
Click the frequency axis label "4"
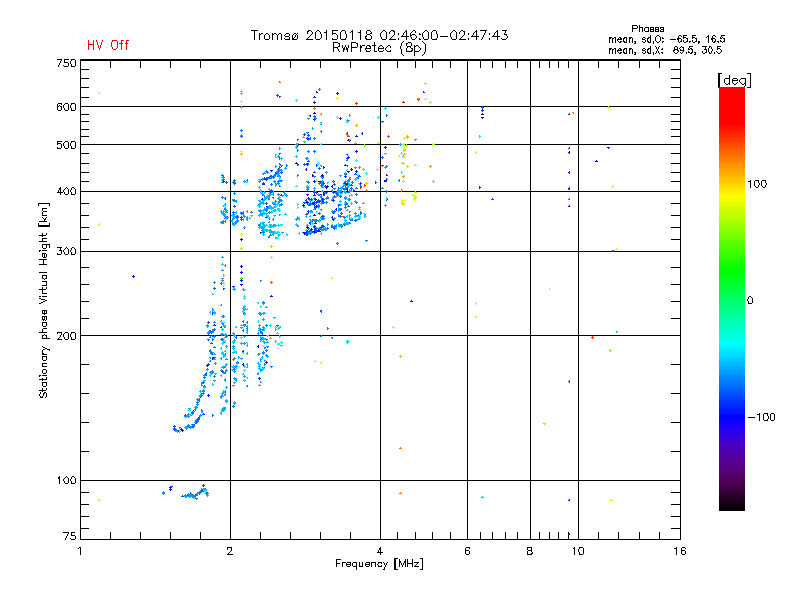point(380,551)
